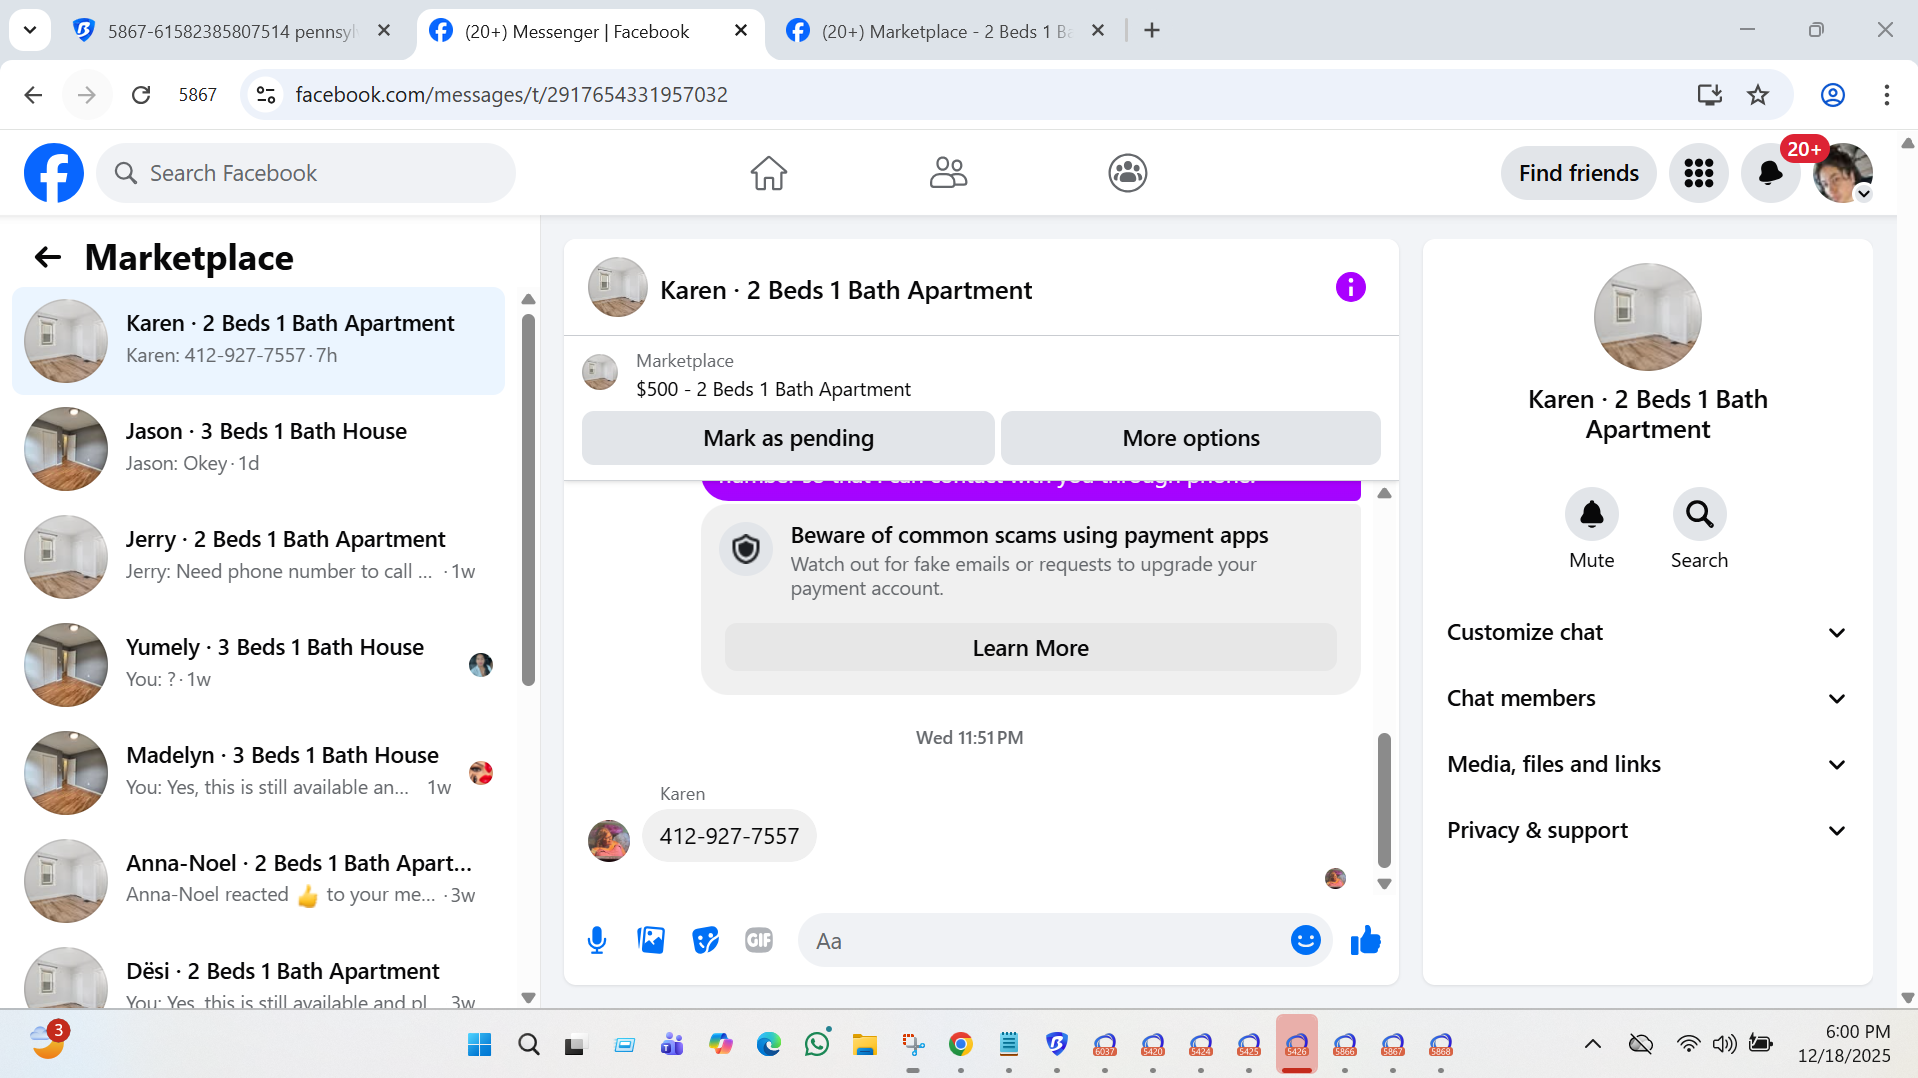The width and height of the screenshot is (1918, 1078).
Task: Open the notifications bell icon
Action: click(x=1770, y=173)
